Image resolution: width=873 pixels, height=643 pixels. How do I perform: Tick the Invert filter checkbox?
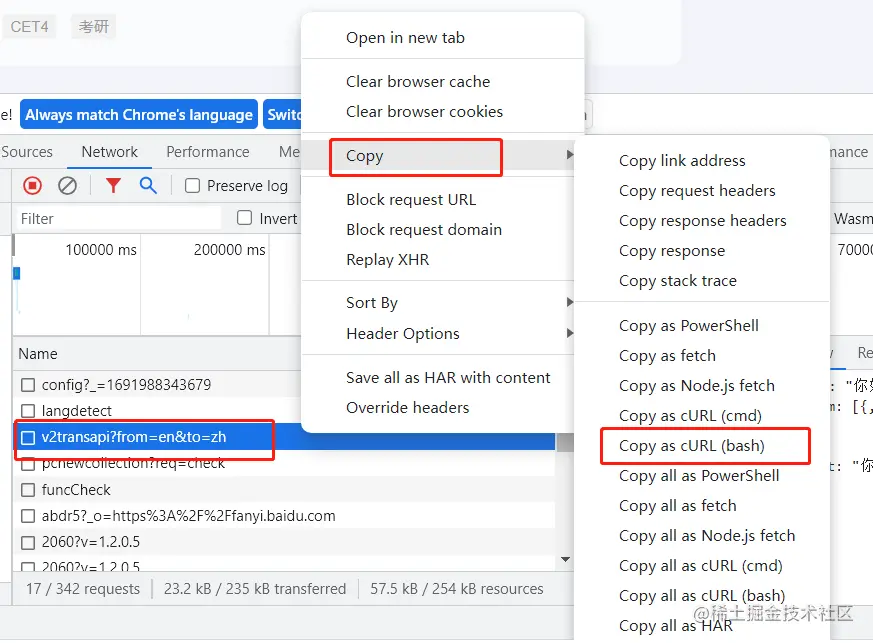[x=244, y=218]
